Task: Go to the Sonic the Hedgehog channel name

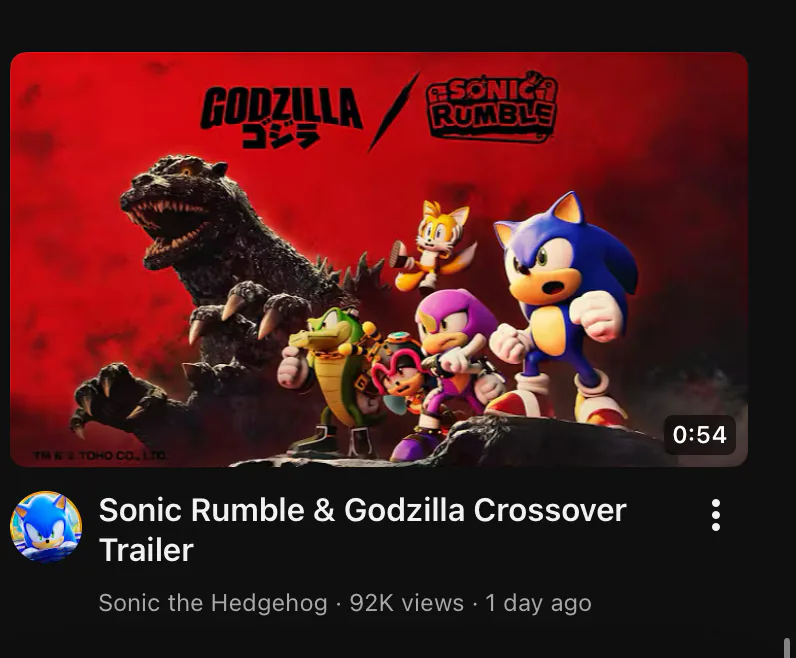Action: coord(213,603)
